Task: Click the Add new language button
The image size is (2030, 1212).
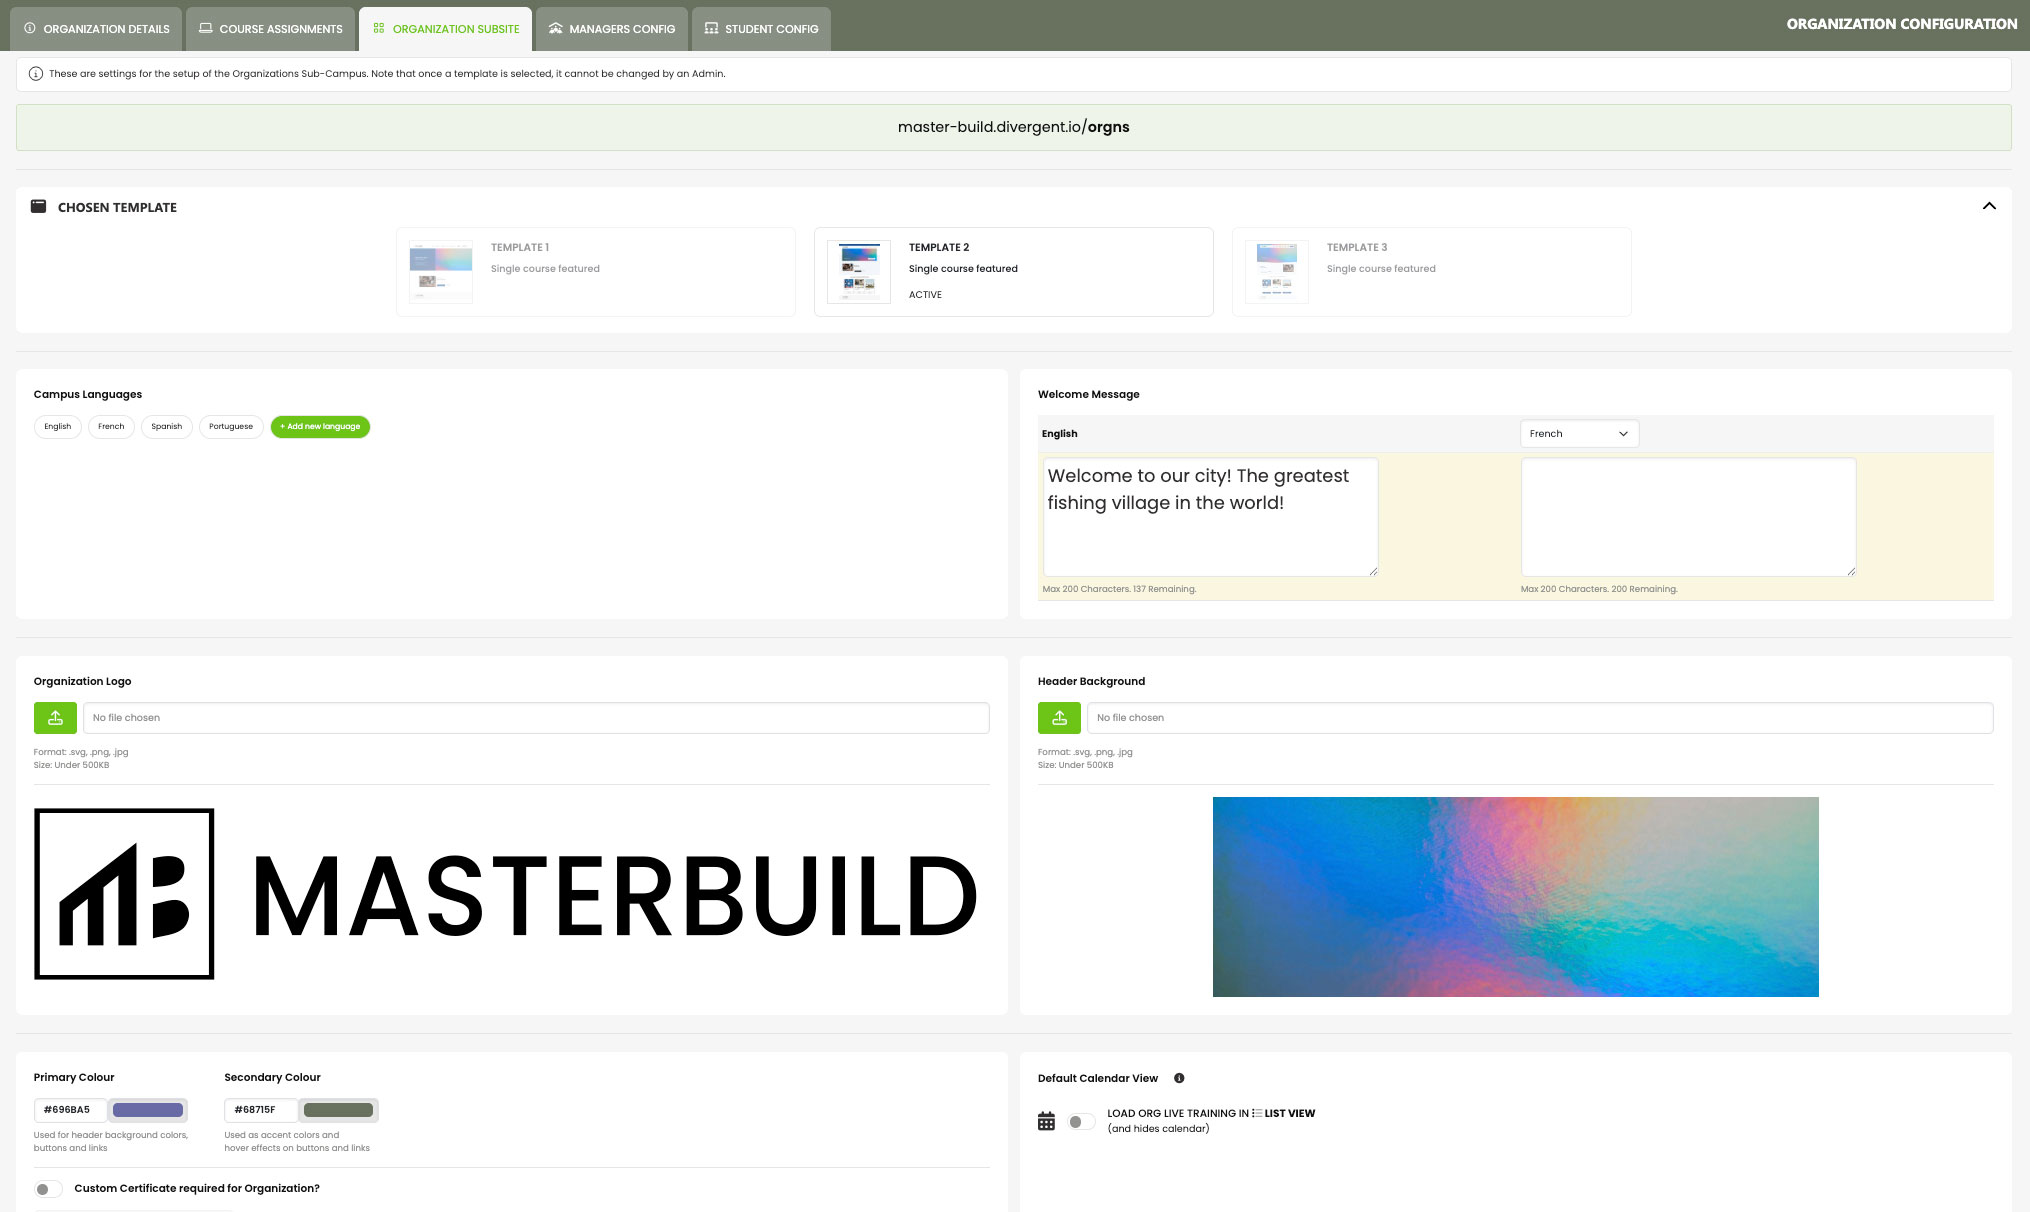Action: point(320,426)
